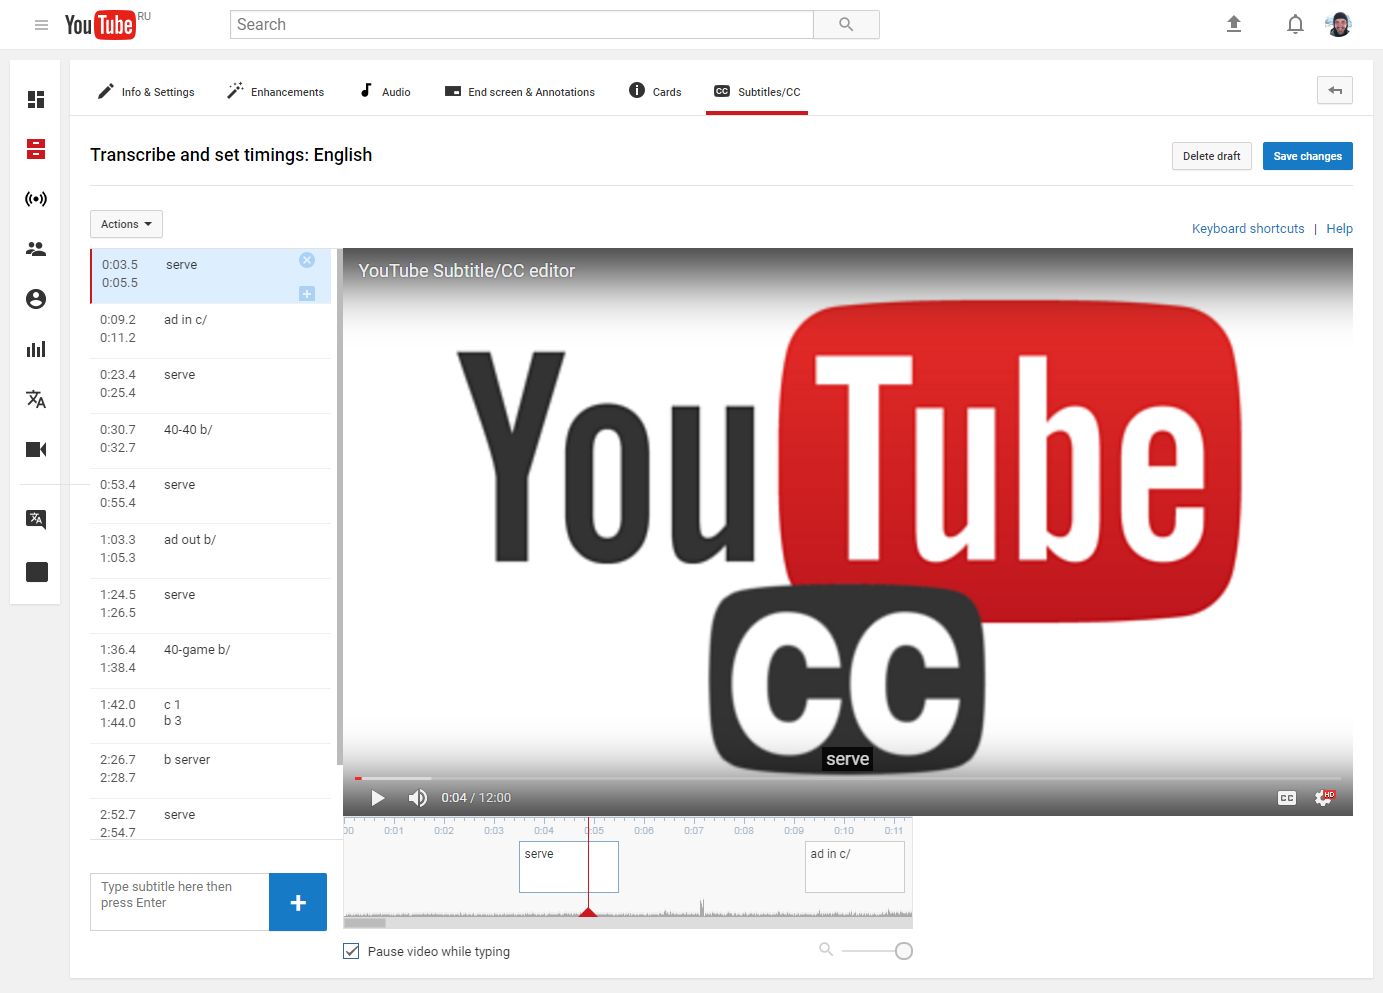
Task: Open Keyboard shortcuts link
Action: (x=1248, y=229)
